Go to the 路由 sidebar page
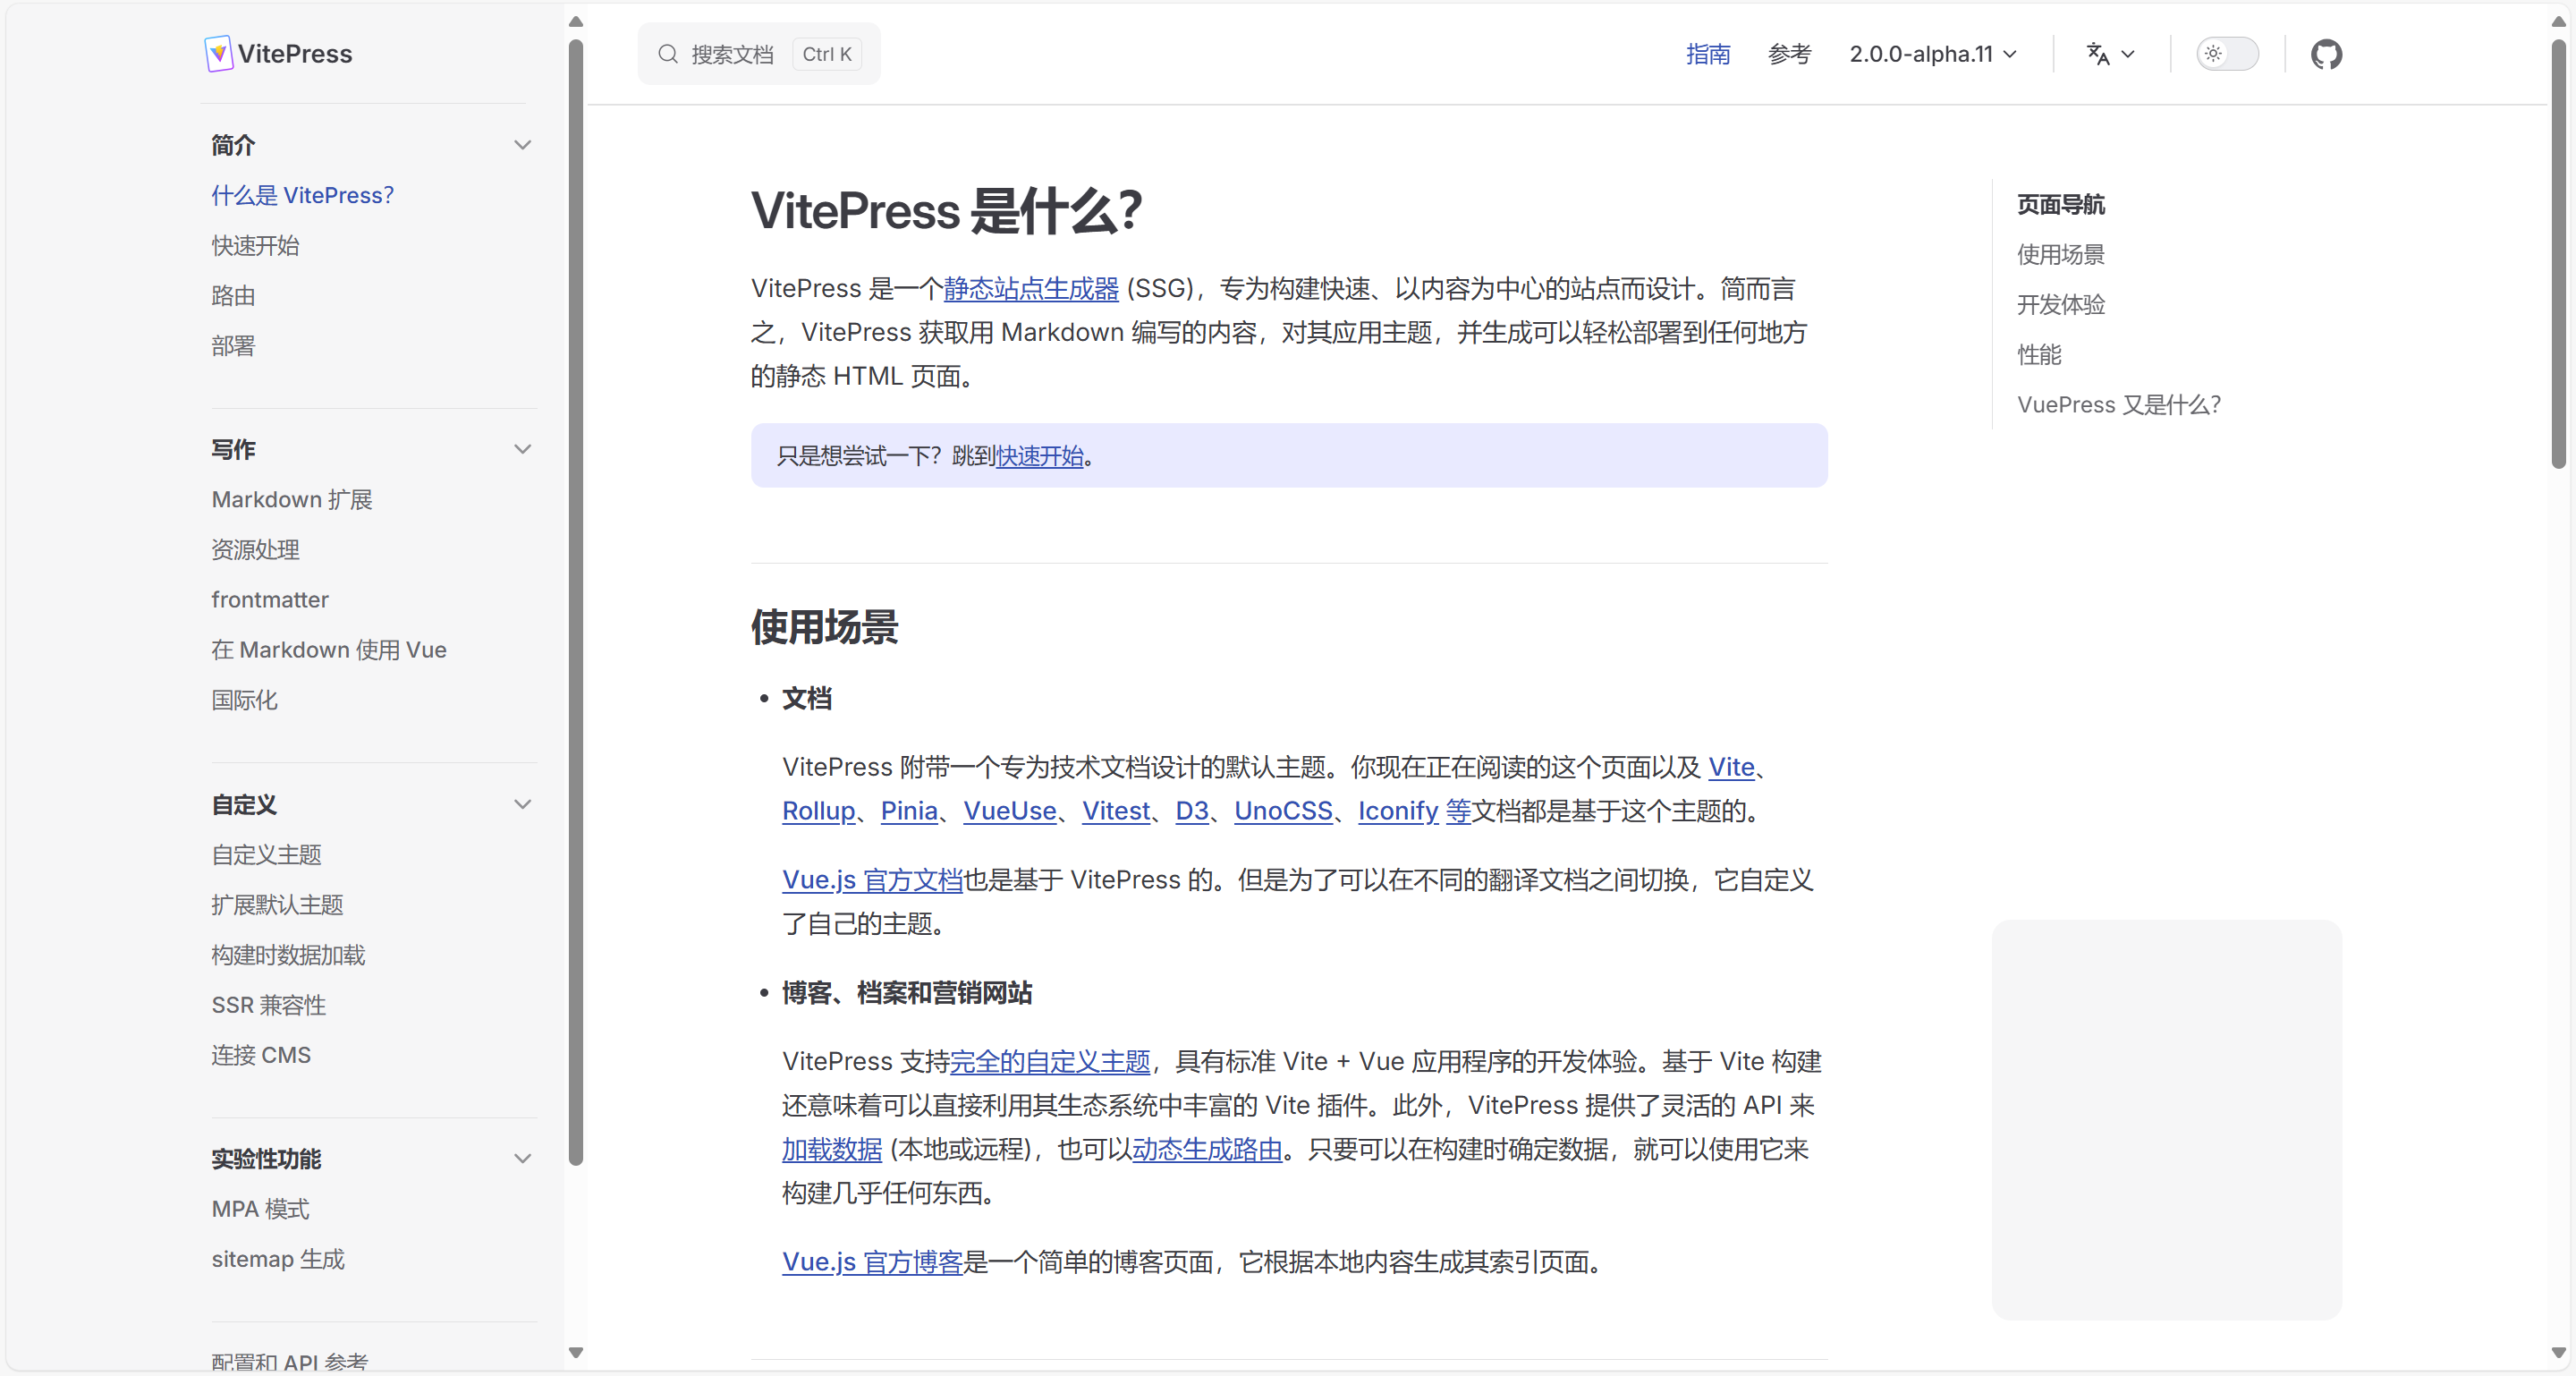The image size is (2576, 1376). pos(233,295)
